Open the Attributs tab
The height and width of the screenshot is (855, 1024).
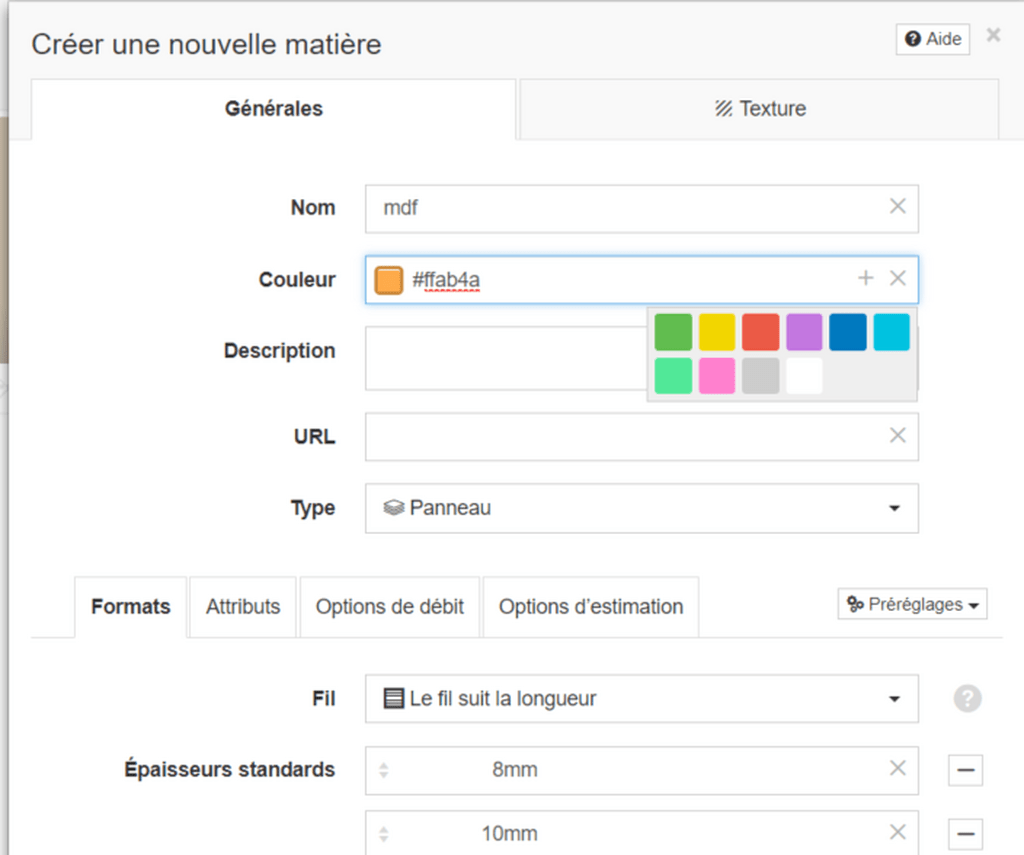tap(243, 607)
